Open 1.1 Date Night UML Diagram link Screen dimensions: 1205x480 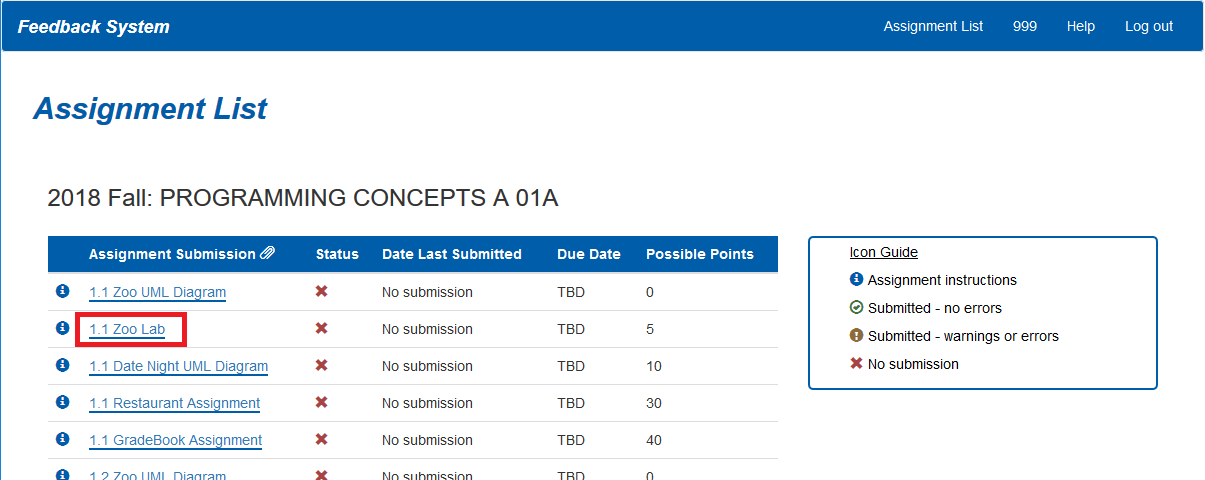(178, 366)
